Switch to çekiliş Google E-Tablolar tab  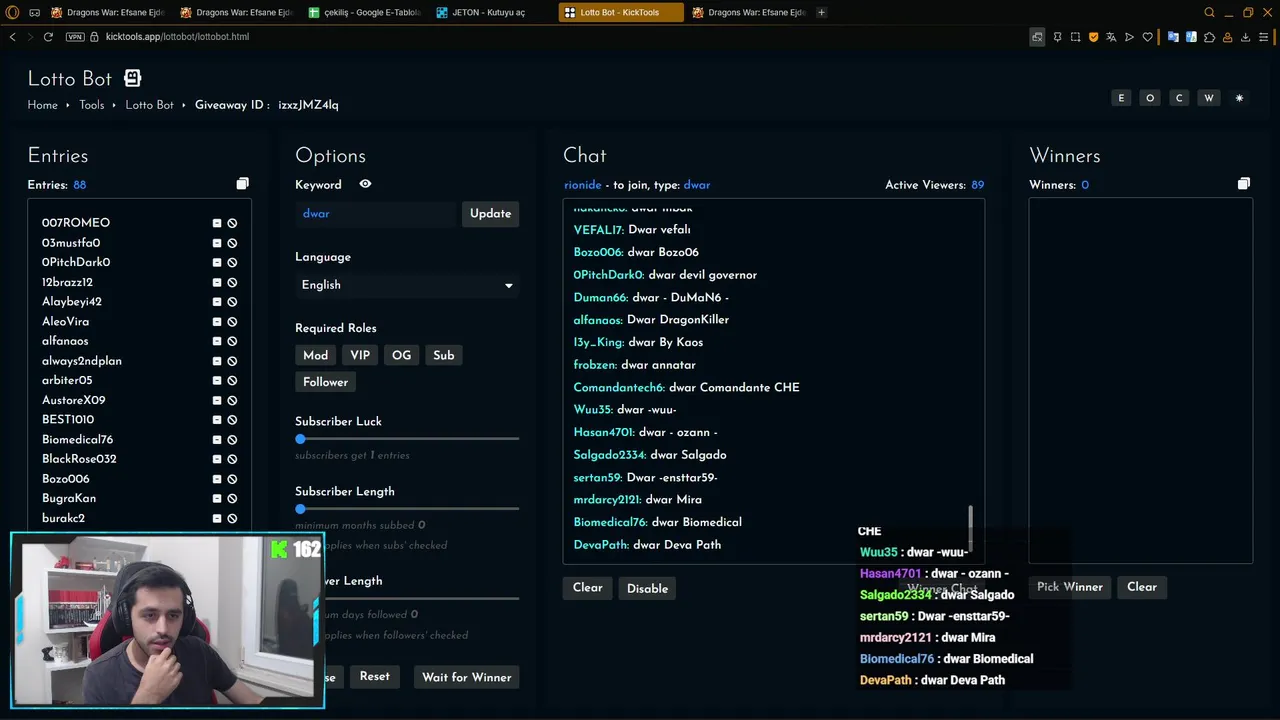tap(366, 12)
